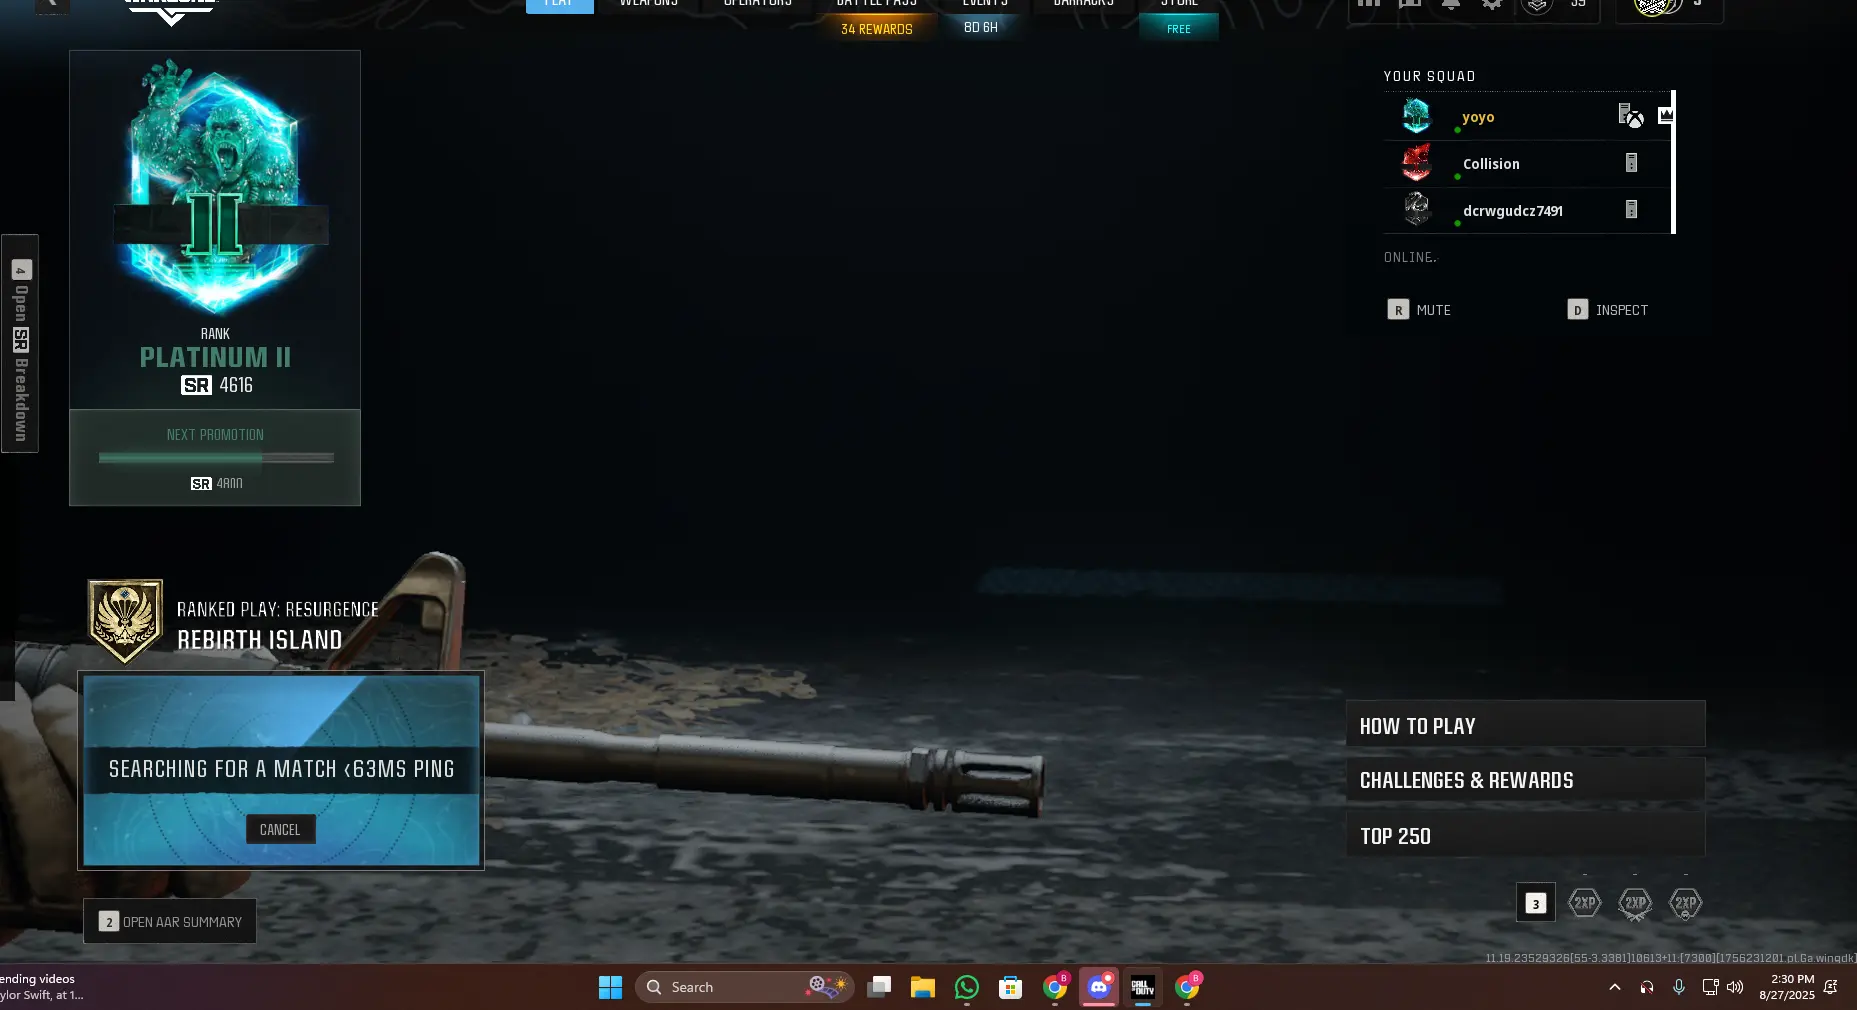This screenshot has width=1857, height=1010.
Task: Select the dcrwgudcz7491 player name
Action: pyautogui.click(x=1513, y=211)
